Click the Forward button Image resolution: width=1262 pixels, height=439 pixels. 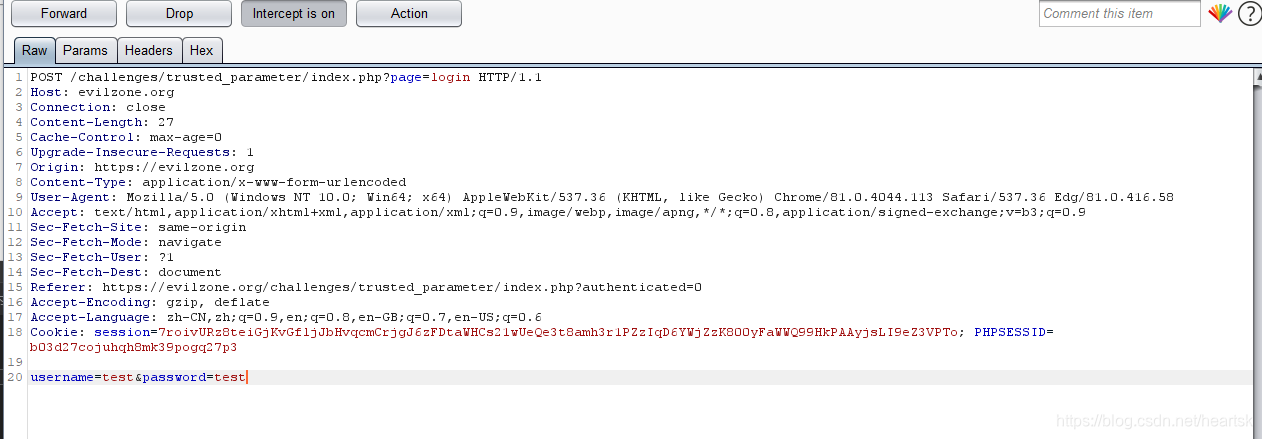tap(64, 14)
